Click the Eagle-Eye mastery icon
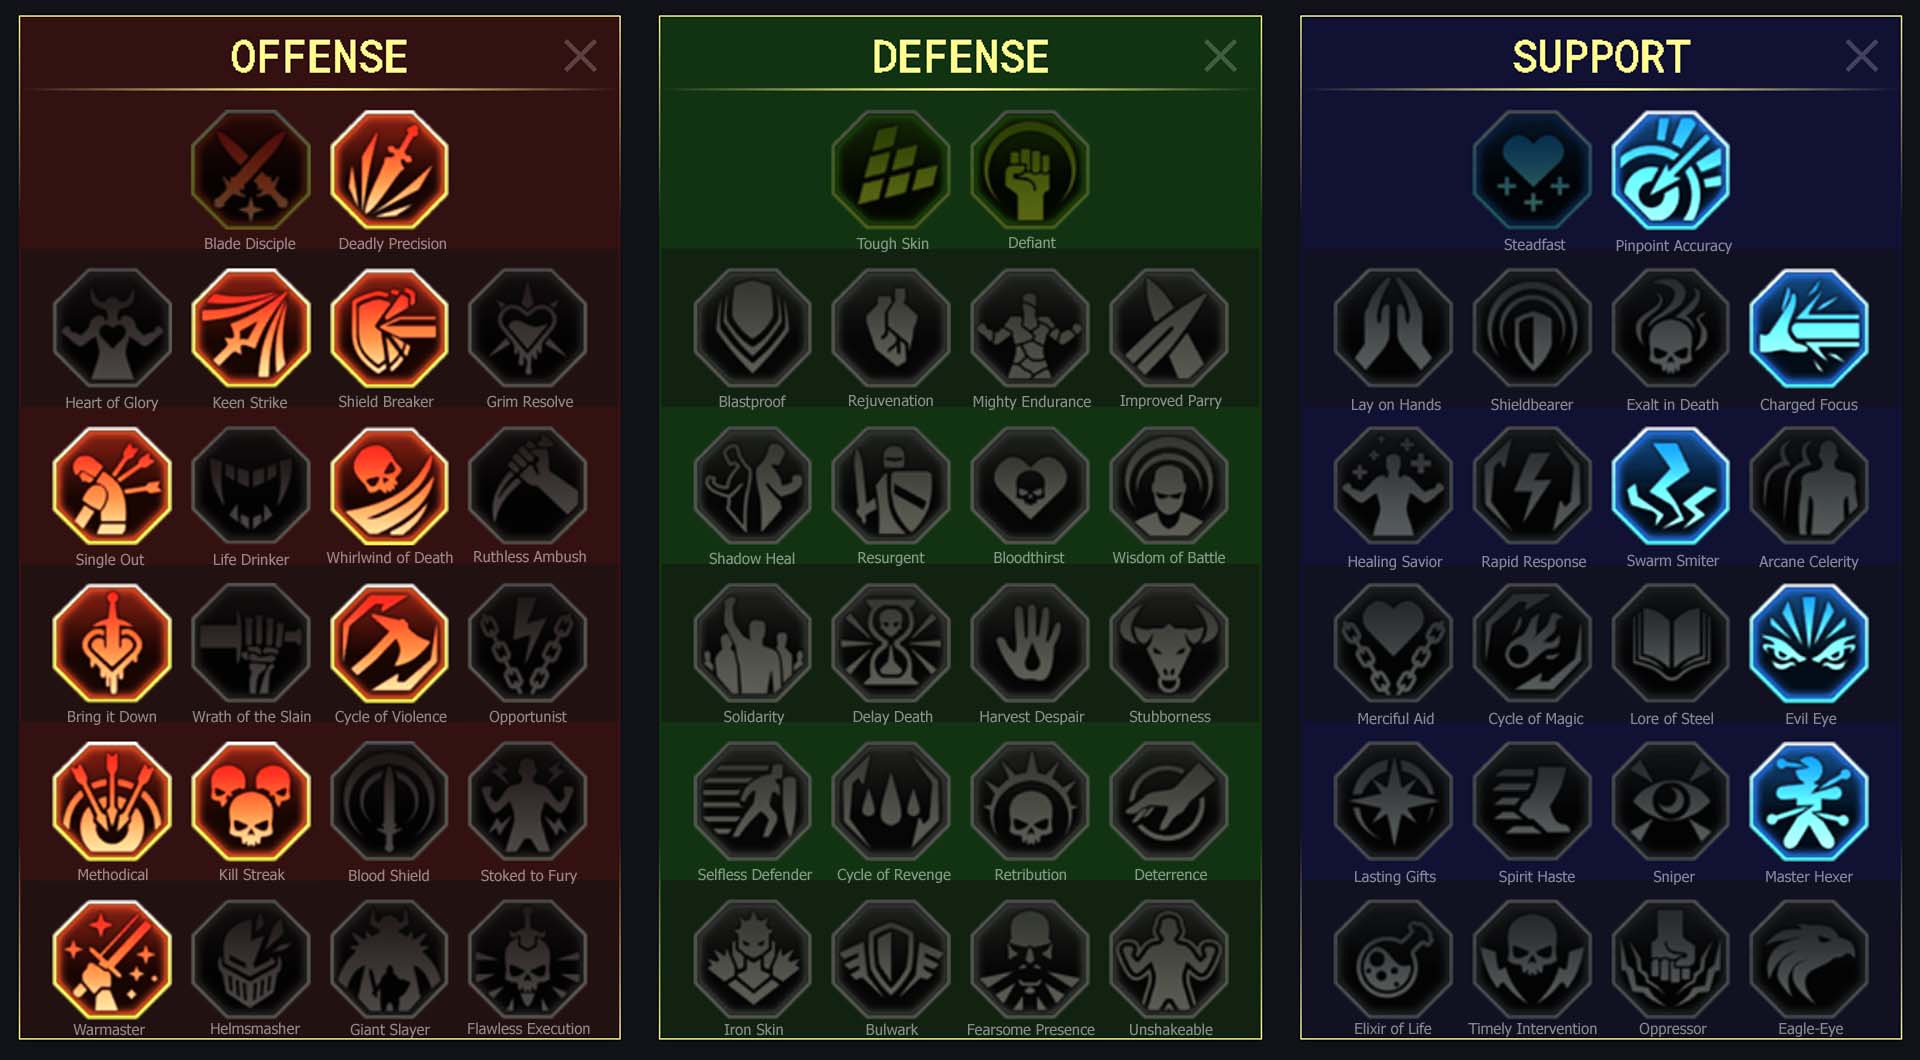 [1809, 960]
